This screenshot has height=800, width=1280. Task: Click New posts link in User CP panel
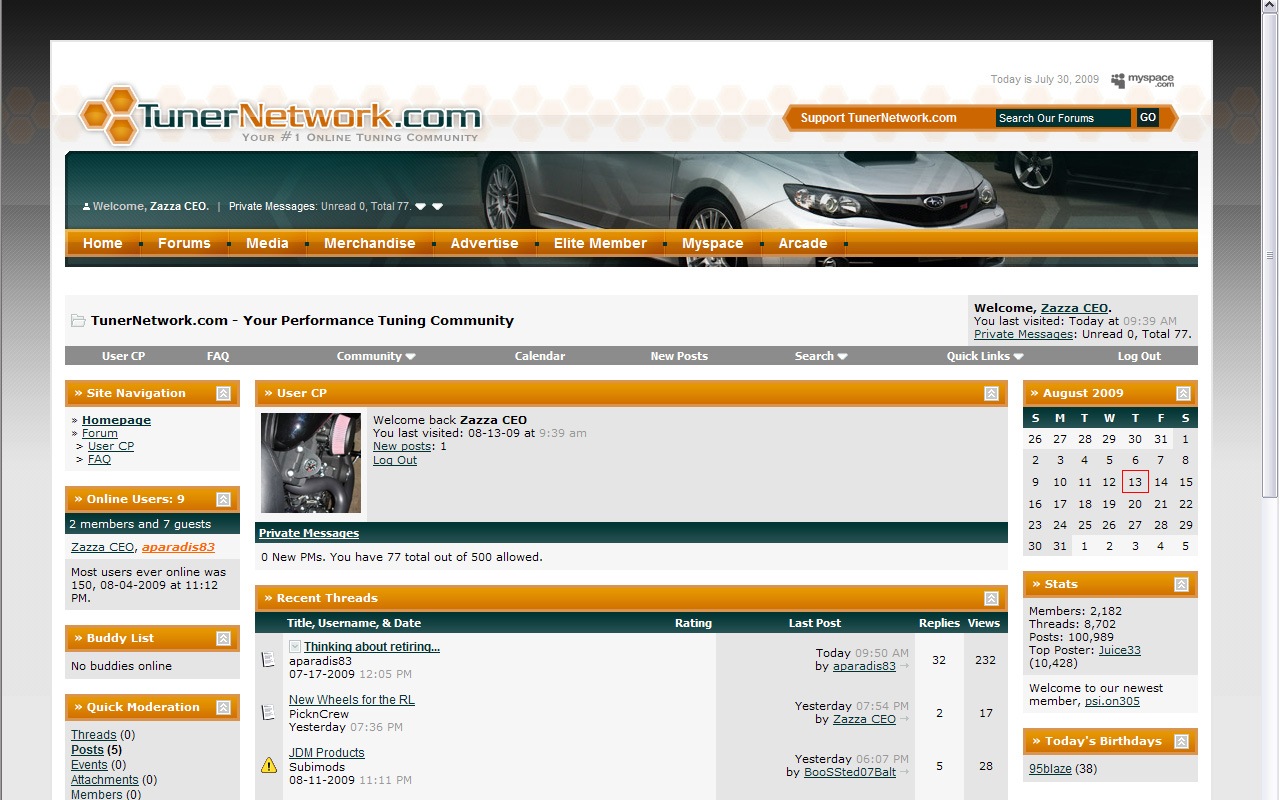click(x=403, y=446)
